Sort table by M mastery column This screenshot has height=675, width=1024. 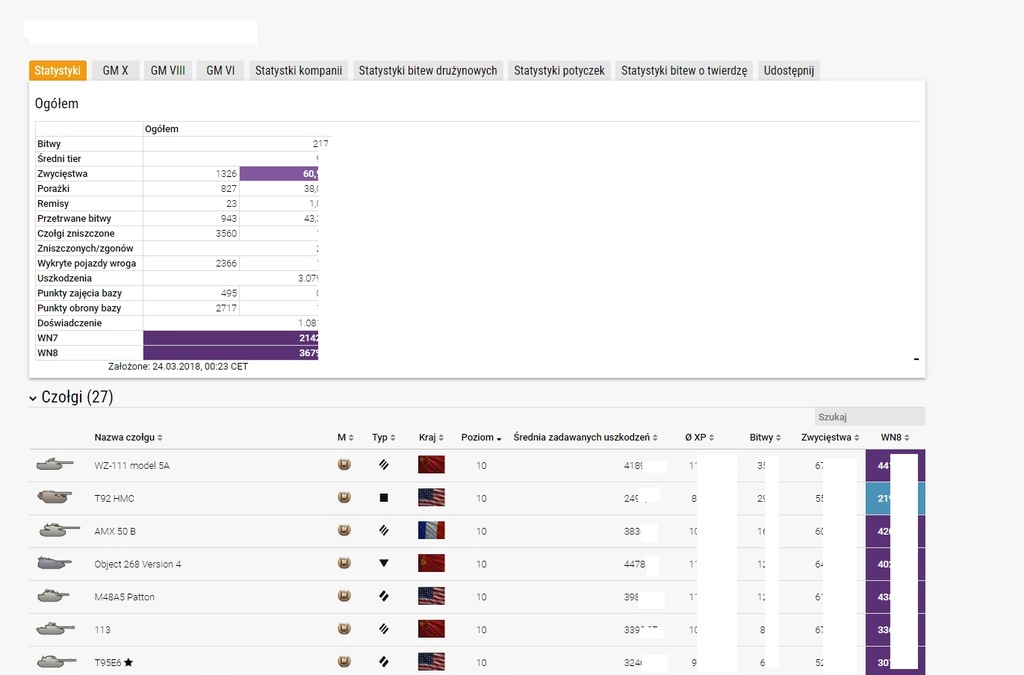pyautogui.click(x=345, y=437)
